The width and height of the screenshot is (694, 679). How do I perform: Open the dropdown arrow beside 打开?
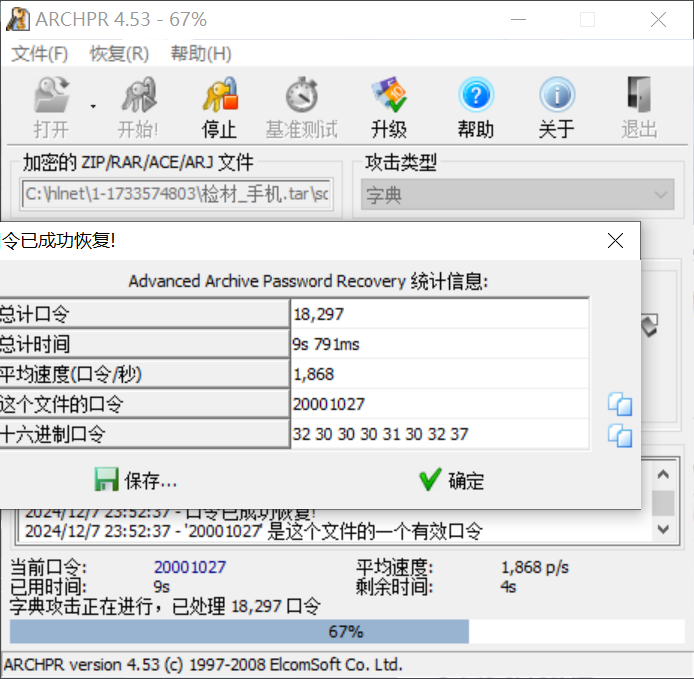pos(93,106)
